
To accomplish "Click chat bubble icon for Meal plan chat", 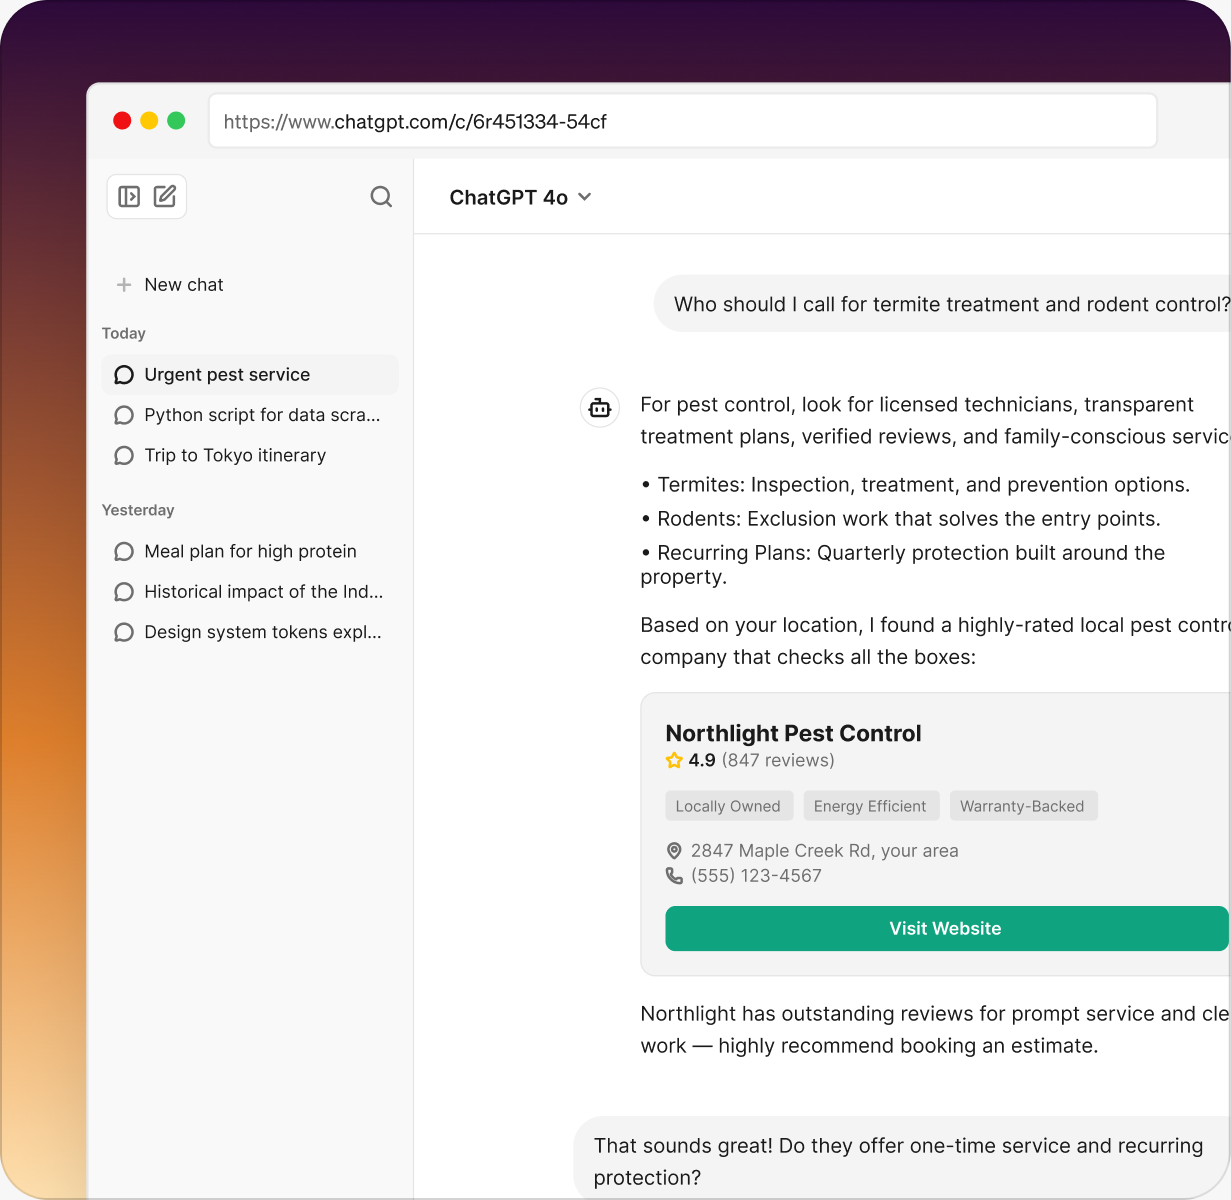I will [x=124, y=552].
